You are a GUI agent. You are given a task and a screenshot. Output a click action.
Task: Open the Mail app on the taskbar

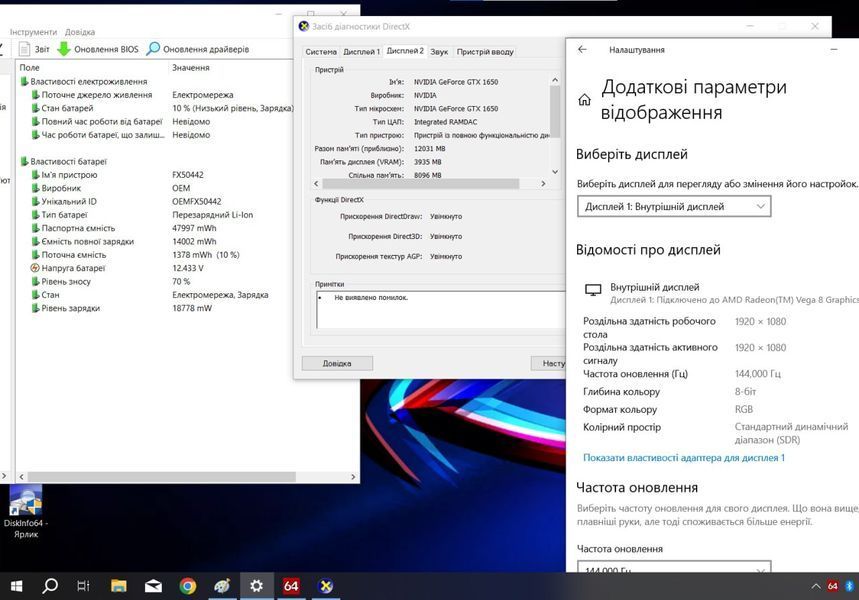153,586
